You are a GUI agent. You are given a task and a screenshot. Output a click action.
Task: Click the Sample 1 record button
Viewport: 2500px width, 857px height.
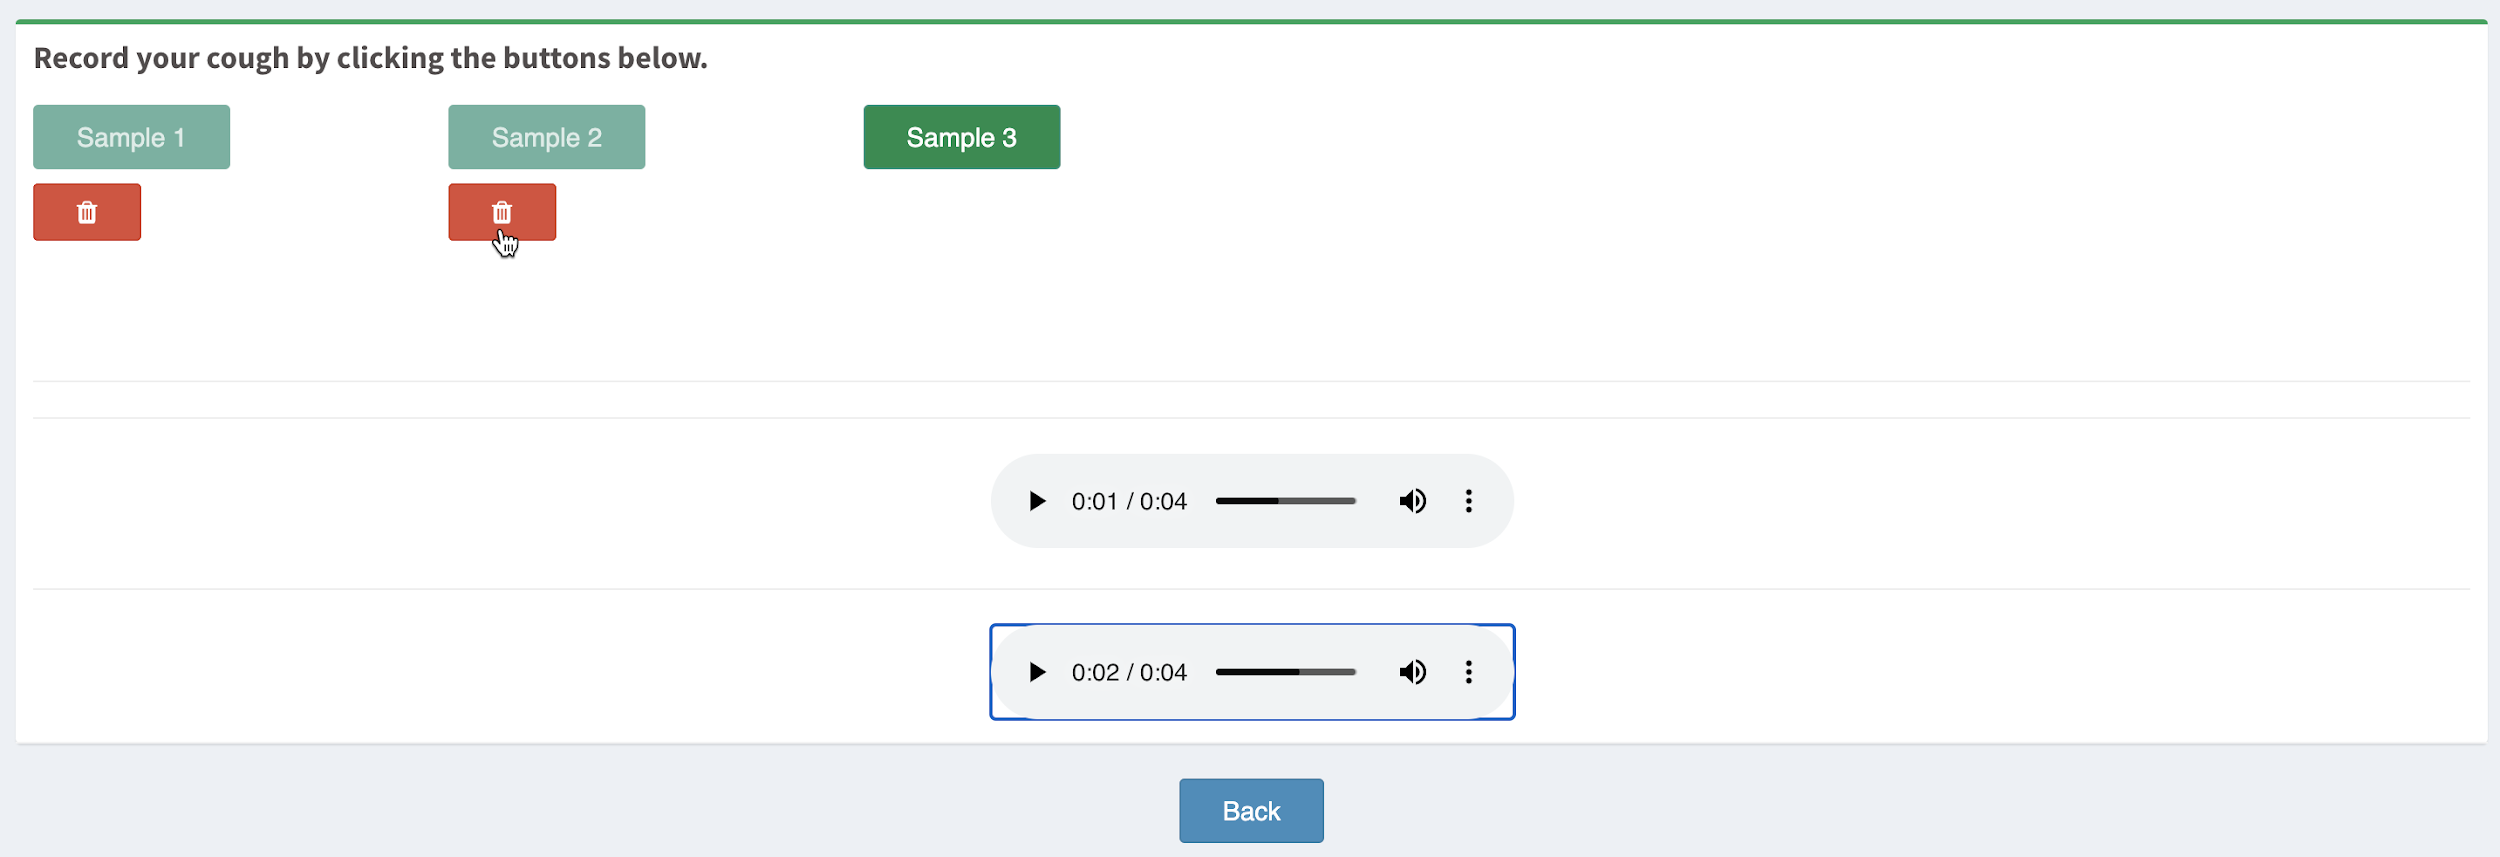coord(131,137)
